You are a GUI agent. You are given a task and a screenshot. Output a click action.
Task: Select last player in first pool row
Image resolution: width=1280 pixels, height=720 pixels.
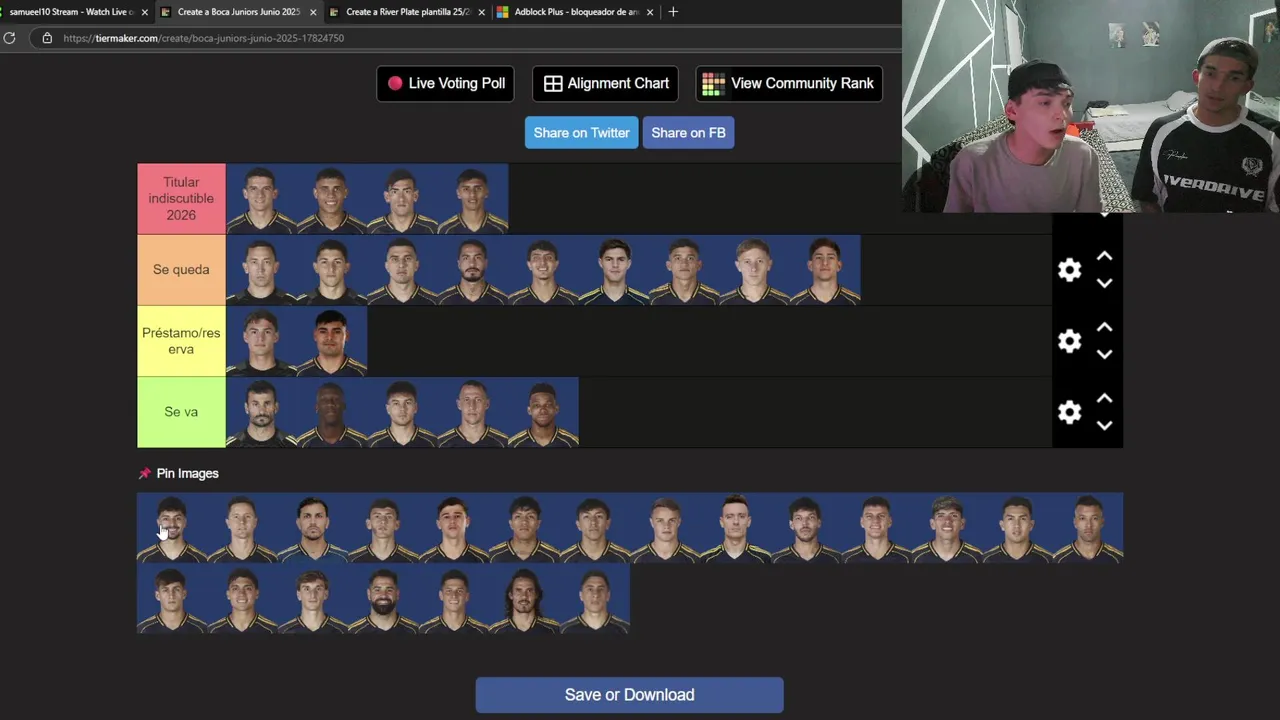pyautogui.click(x=1088, y=527)
